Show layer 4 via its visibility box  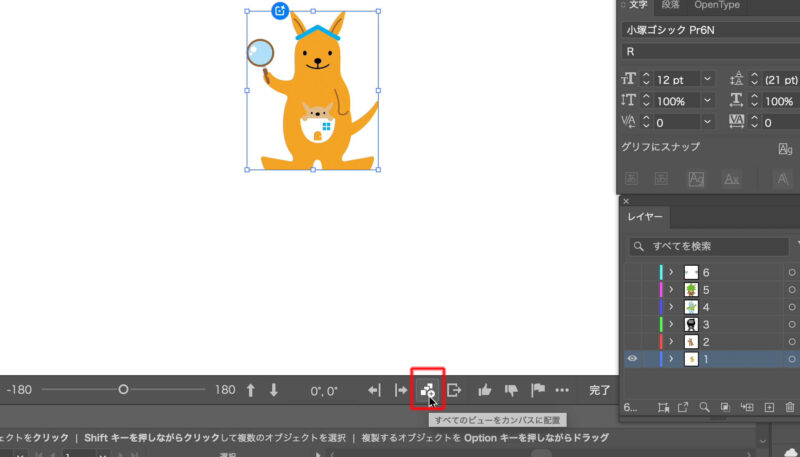632,307
